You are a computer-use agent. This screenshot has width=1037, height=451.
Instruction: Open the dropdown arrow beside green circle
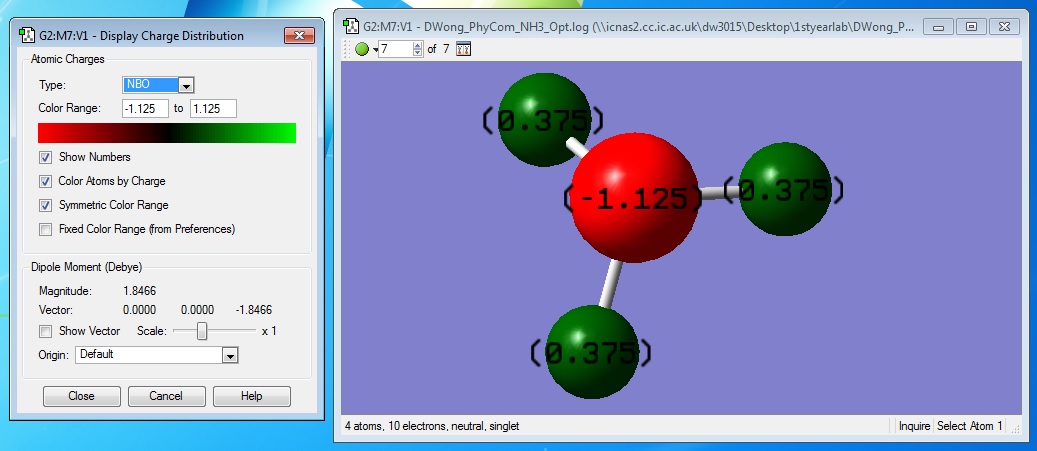374,50
